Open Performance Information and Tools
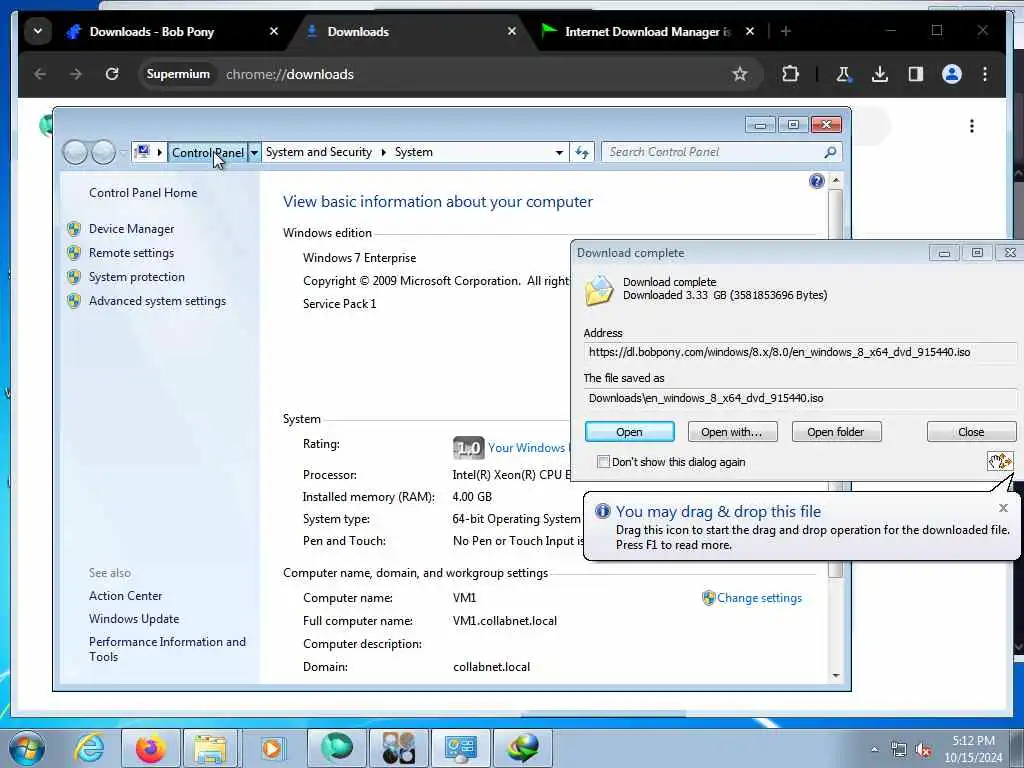The image size is (1024, 768). [x=167, y=649]
